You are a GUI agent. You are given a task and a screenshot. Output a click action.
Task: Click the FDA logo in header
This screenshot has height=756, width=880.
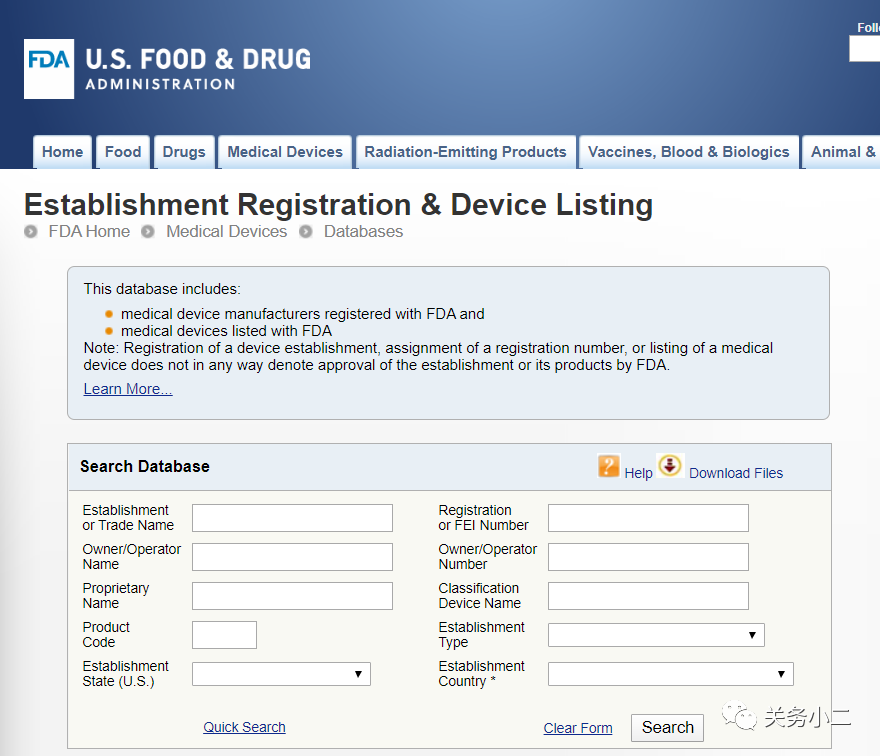point(49,69)
